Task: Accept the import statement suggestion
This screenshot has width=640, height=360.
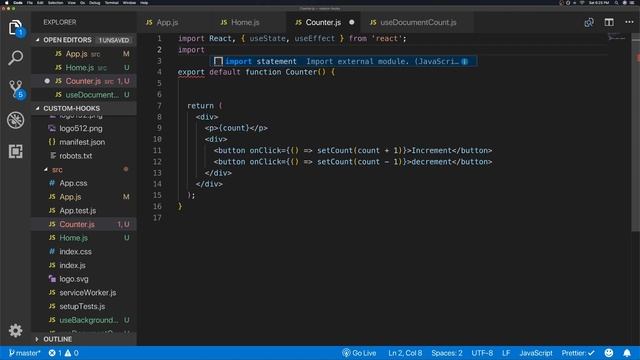Action: pyautogui.click(x=343, y=61)
